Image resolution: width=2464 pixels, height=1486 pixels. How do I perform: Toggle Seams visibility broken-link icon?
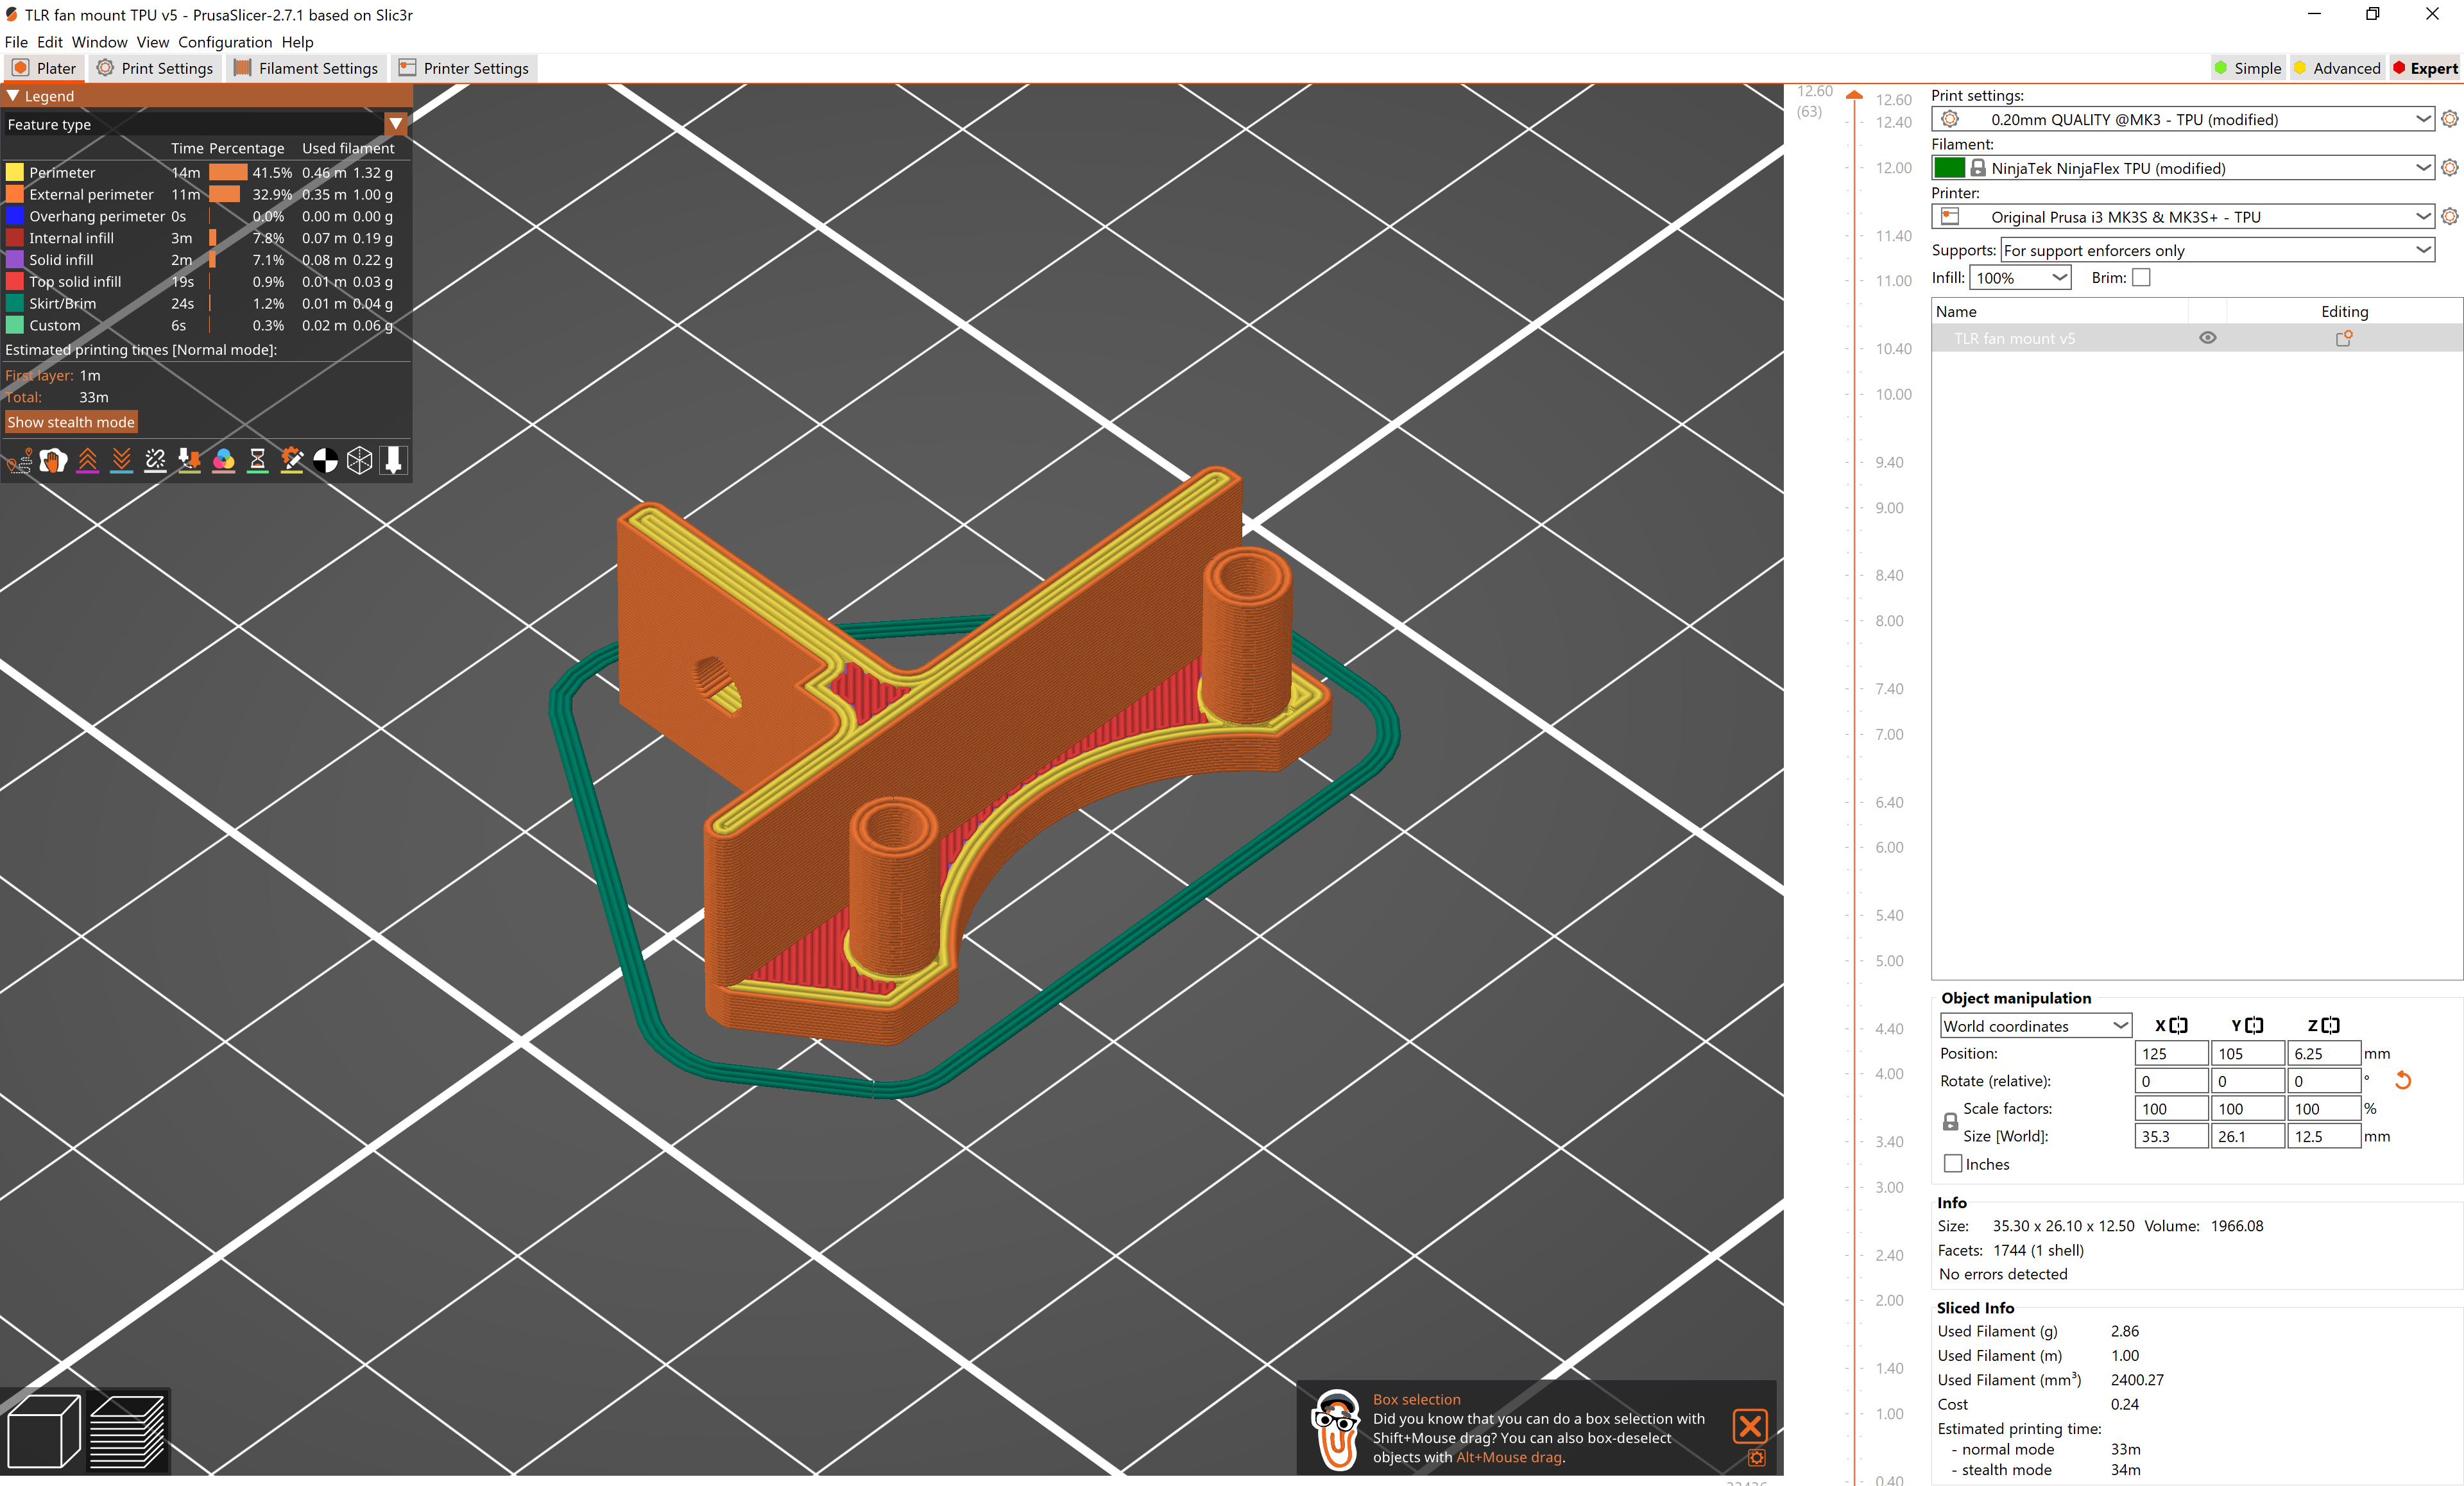[x=155, y=460]
